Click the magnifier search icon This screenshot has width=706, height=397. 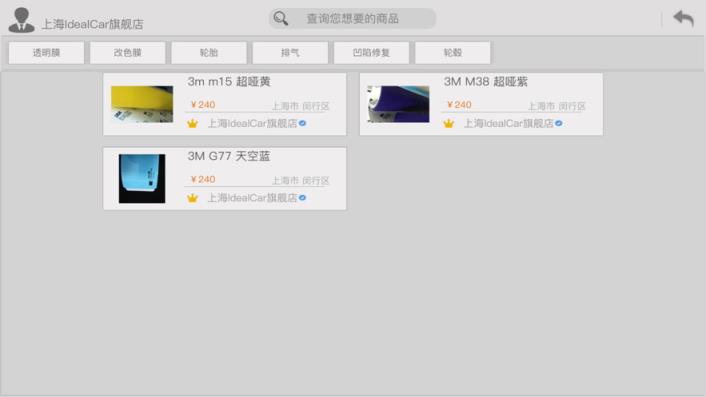click(x=281, y=18)
